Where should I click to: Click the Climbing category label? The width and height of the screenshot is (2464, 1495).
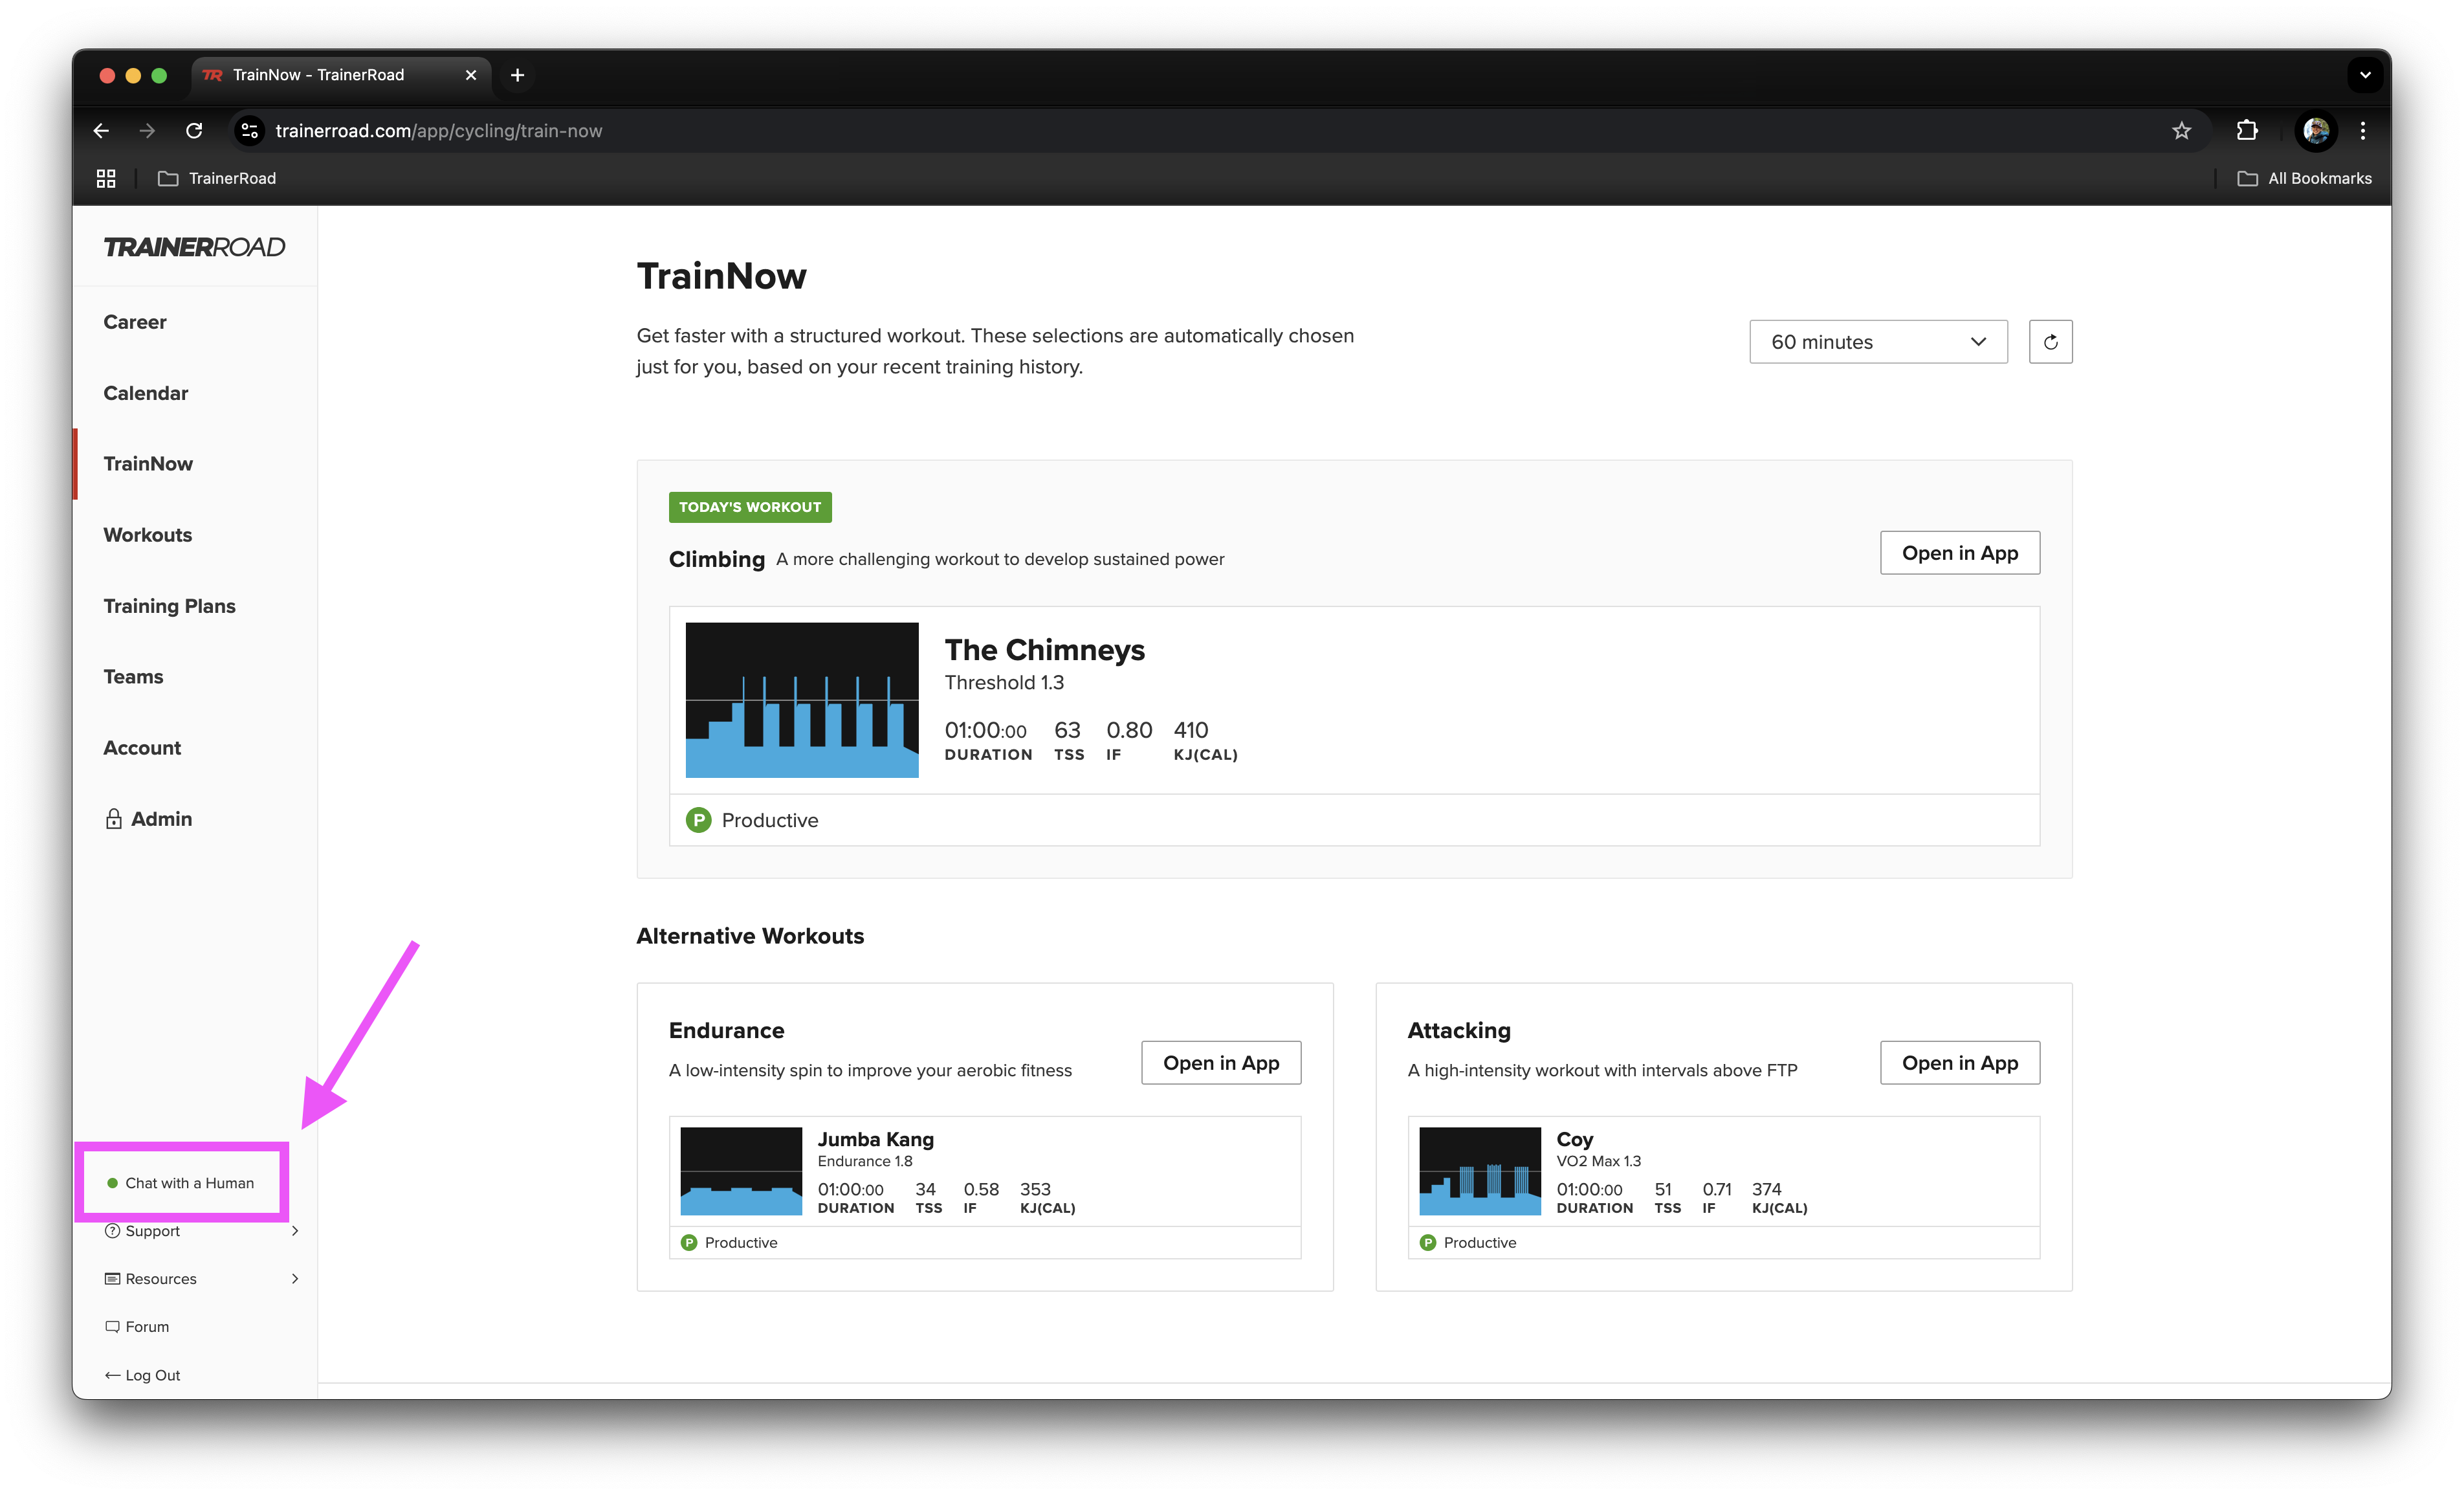click(716, 559)
